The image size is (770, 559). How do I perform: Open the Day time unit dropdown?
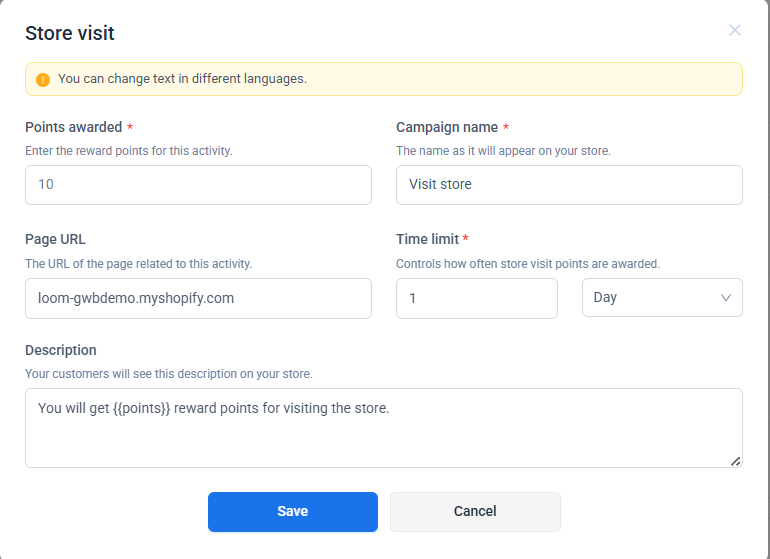(x=661, y=298)
